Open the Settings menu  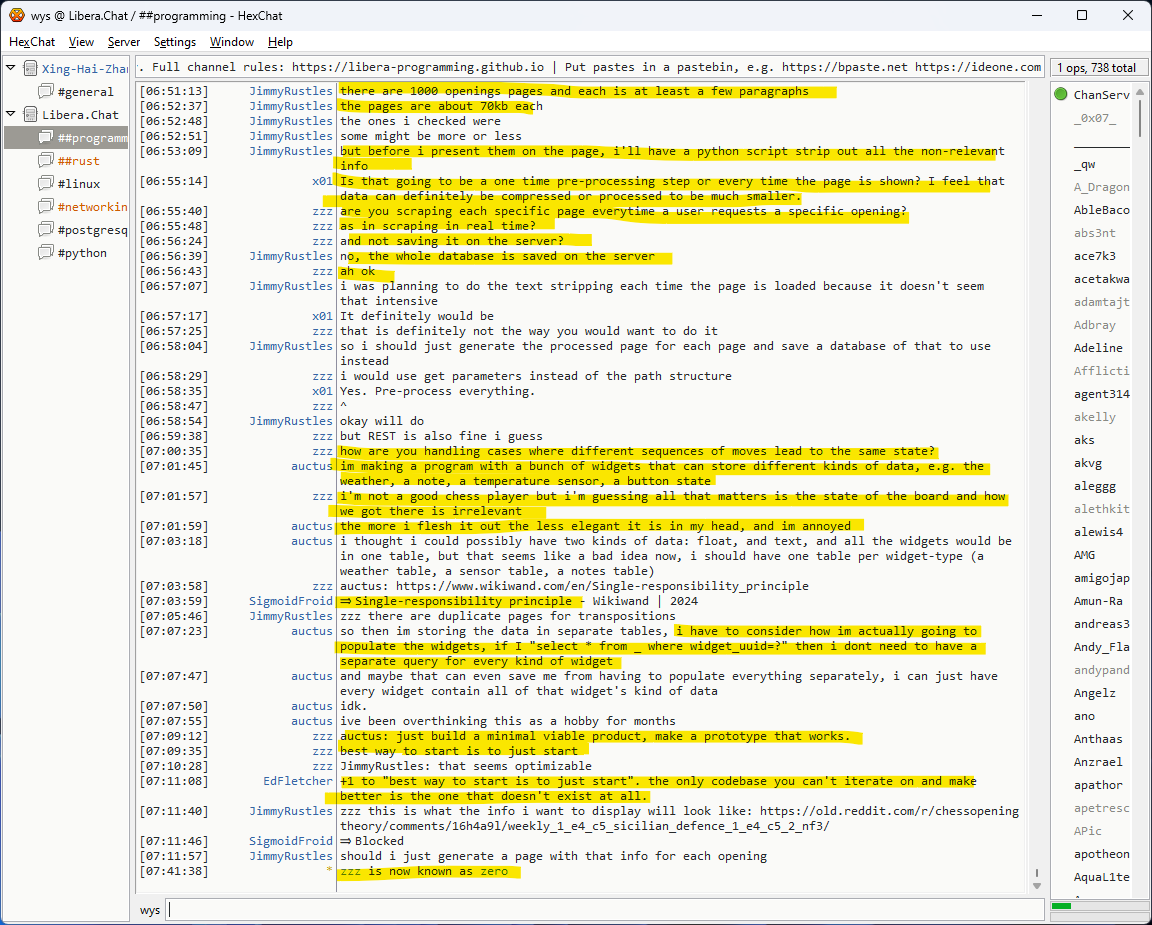tap(175, 42)
